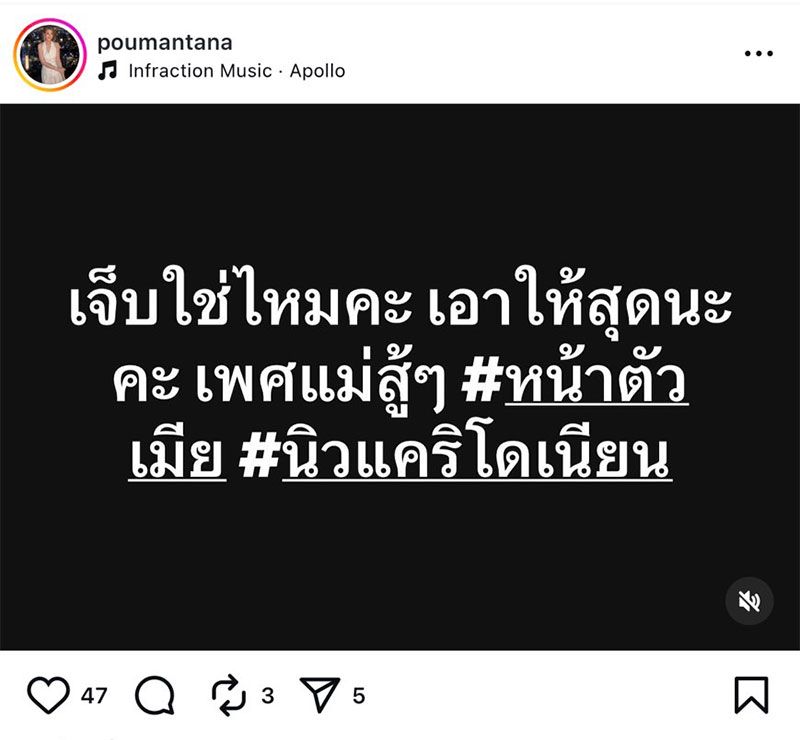Screen dimensions: 800x740
Task: View the 47 likes count
Action: (94, 696)
